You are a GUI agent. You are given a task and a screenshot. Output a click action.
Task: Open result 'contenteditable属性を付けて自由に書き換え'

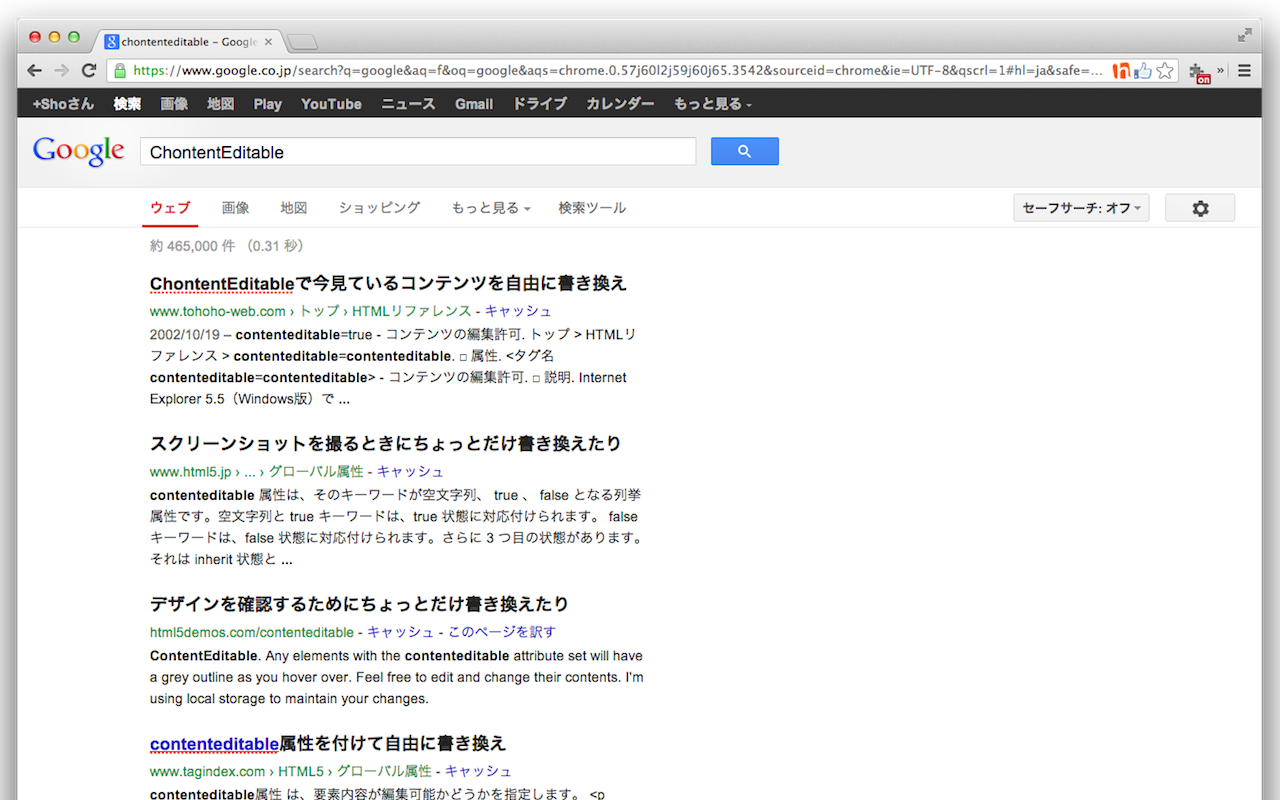(x=328, y=743)
